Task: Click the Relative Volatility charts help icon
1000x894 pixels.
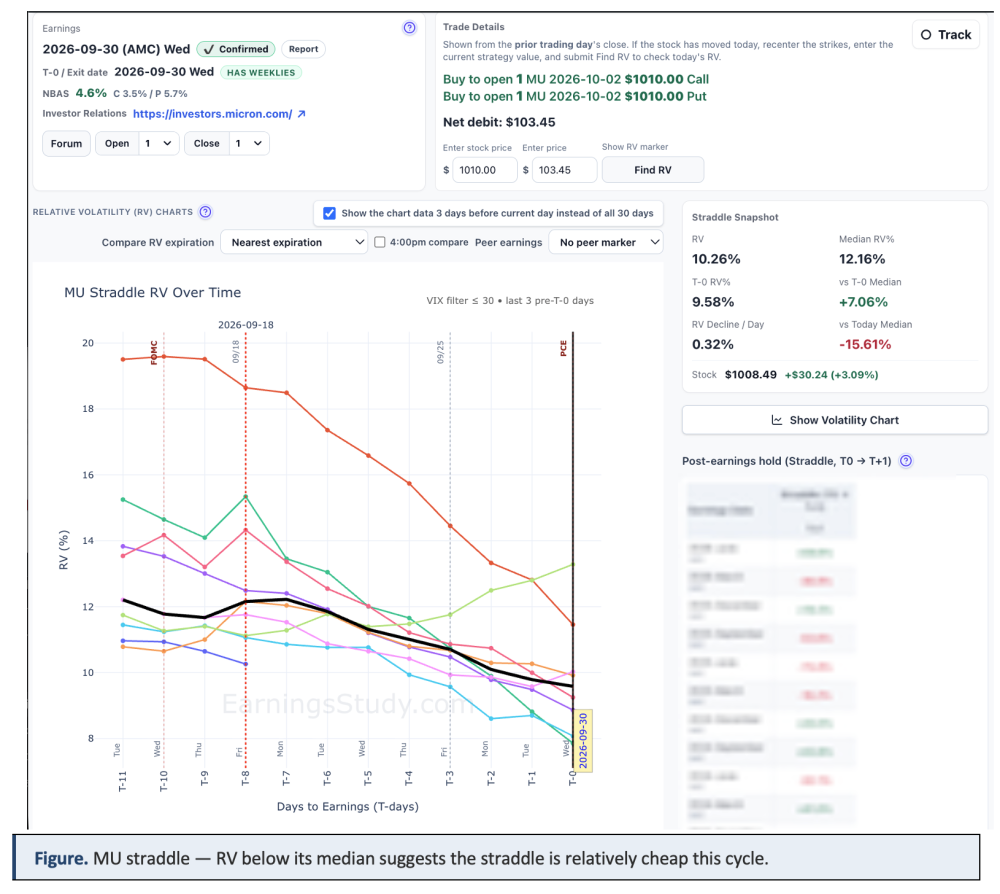Action: click(205, 212)
